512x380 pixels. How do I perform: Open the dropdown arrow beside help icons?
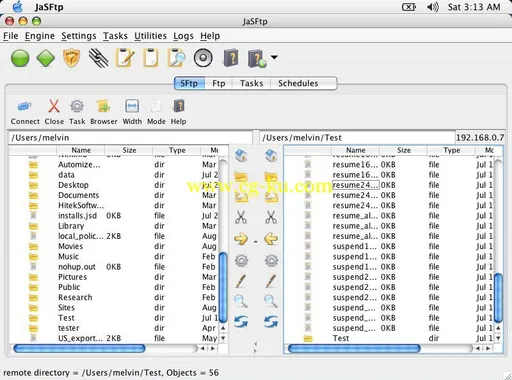pyautogui.click(x=274, y=57)
